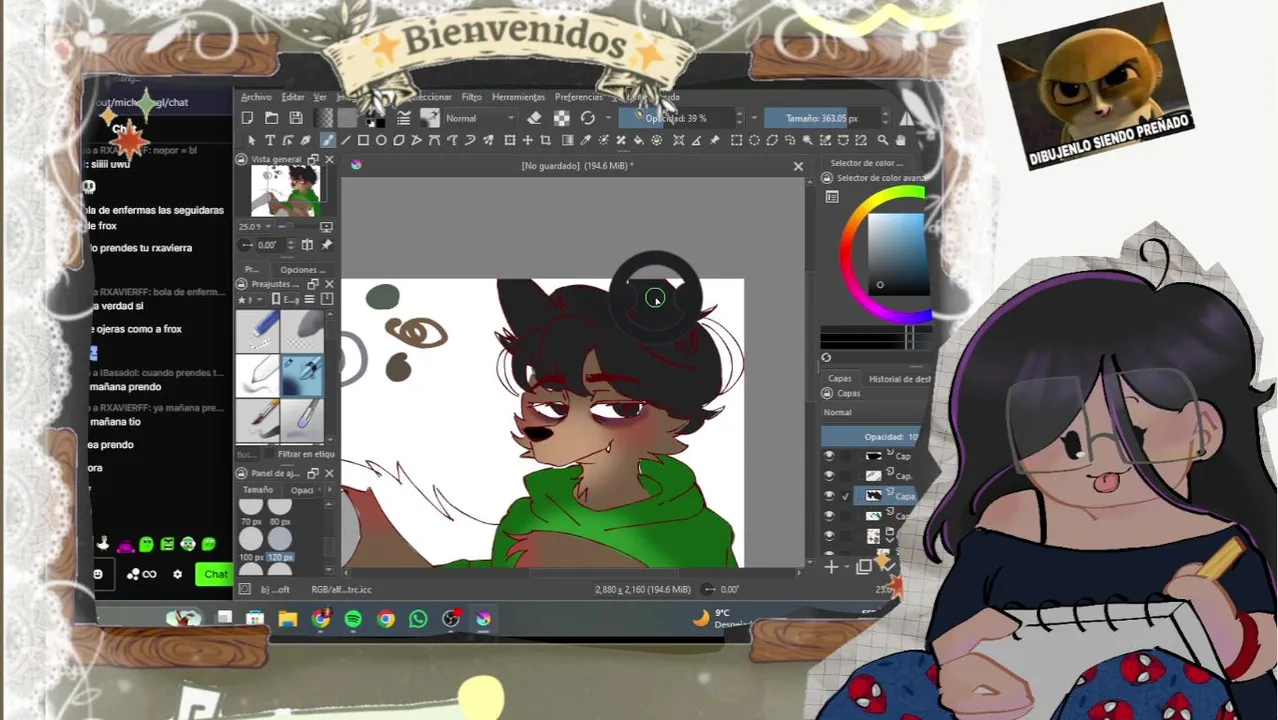1278x720 pixels.
Task: Open color selector settings icon
Action: tap(832, 197)
